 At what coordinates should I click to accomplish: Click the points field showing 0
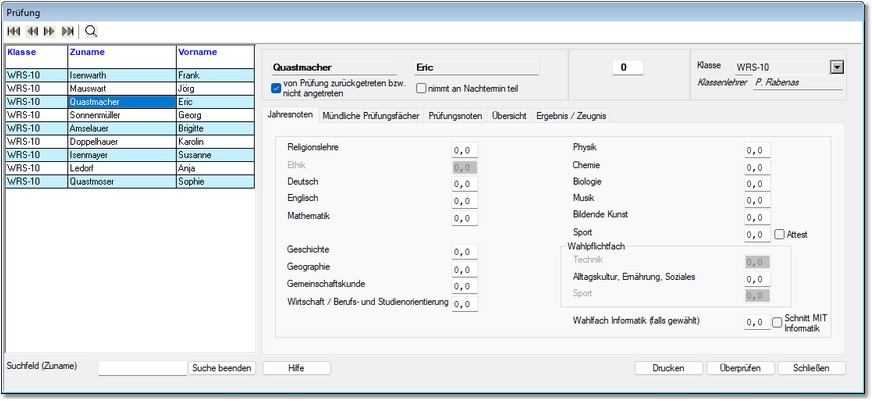coord(628,67)
